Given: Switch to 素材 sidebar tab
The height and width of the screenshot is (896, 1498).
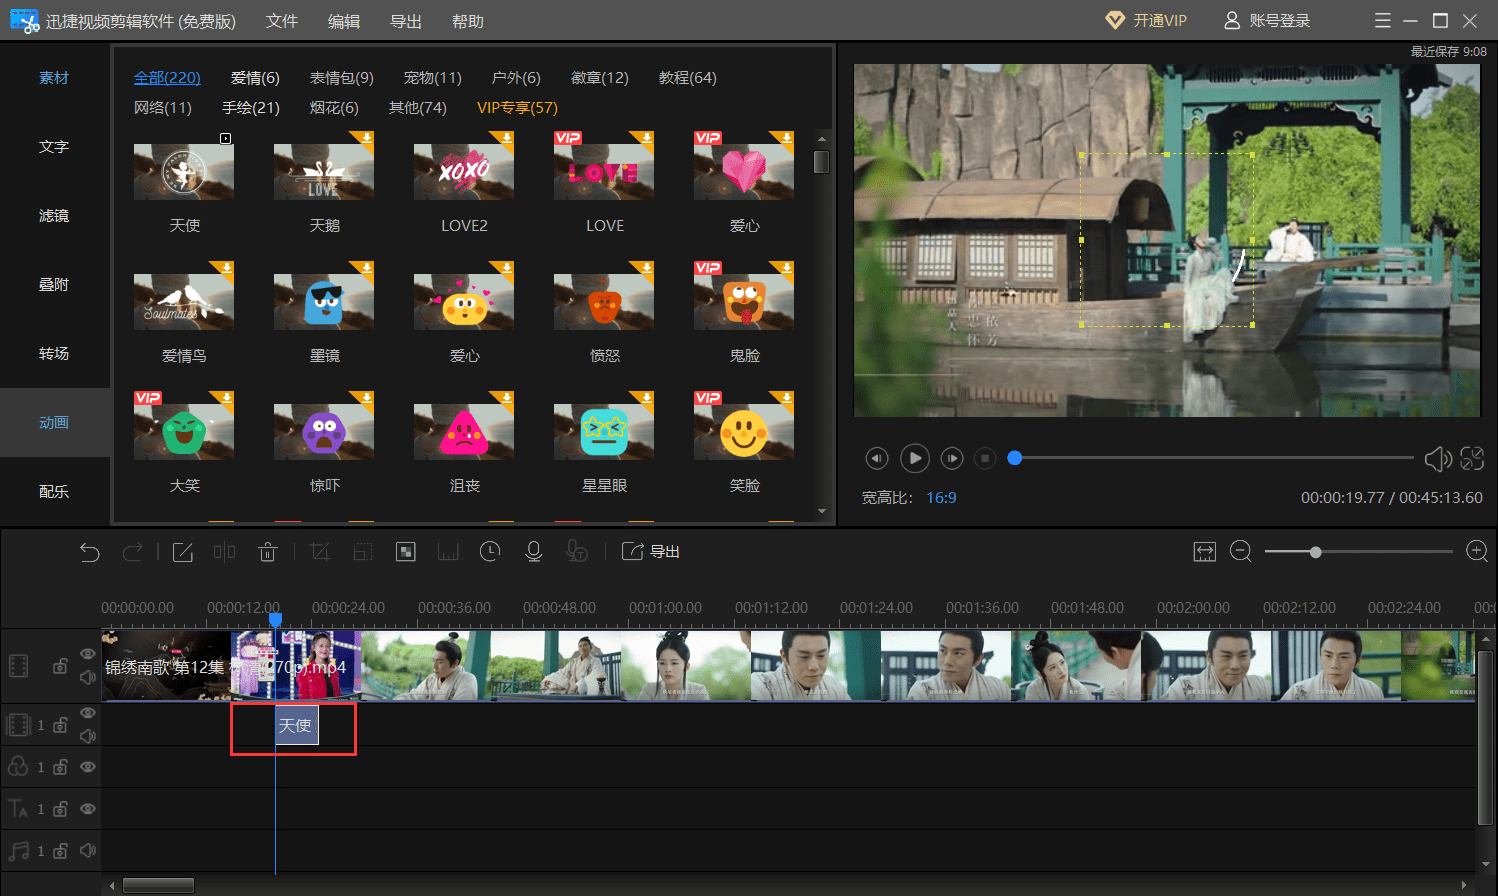Looking at the screenshot, I should click(x=54, y=78).
